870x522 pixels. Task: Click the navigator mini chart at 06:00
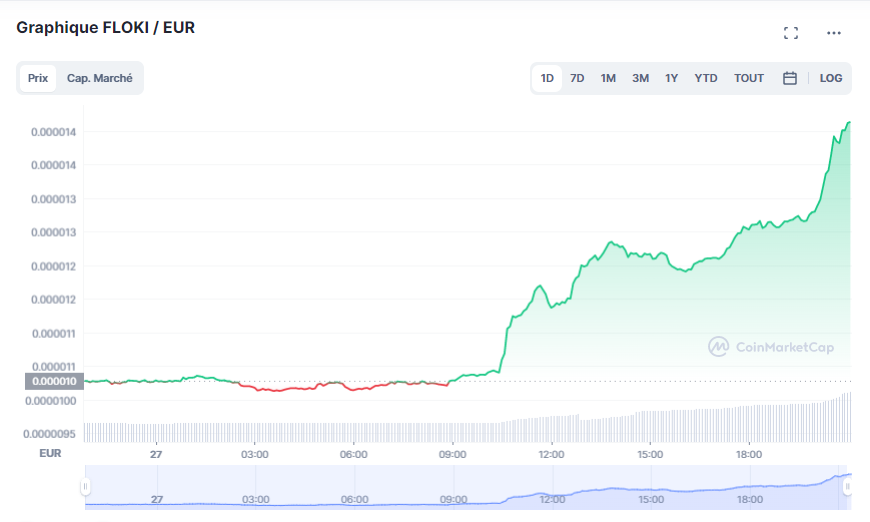[x=355, y=499]
